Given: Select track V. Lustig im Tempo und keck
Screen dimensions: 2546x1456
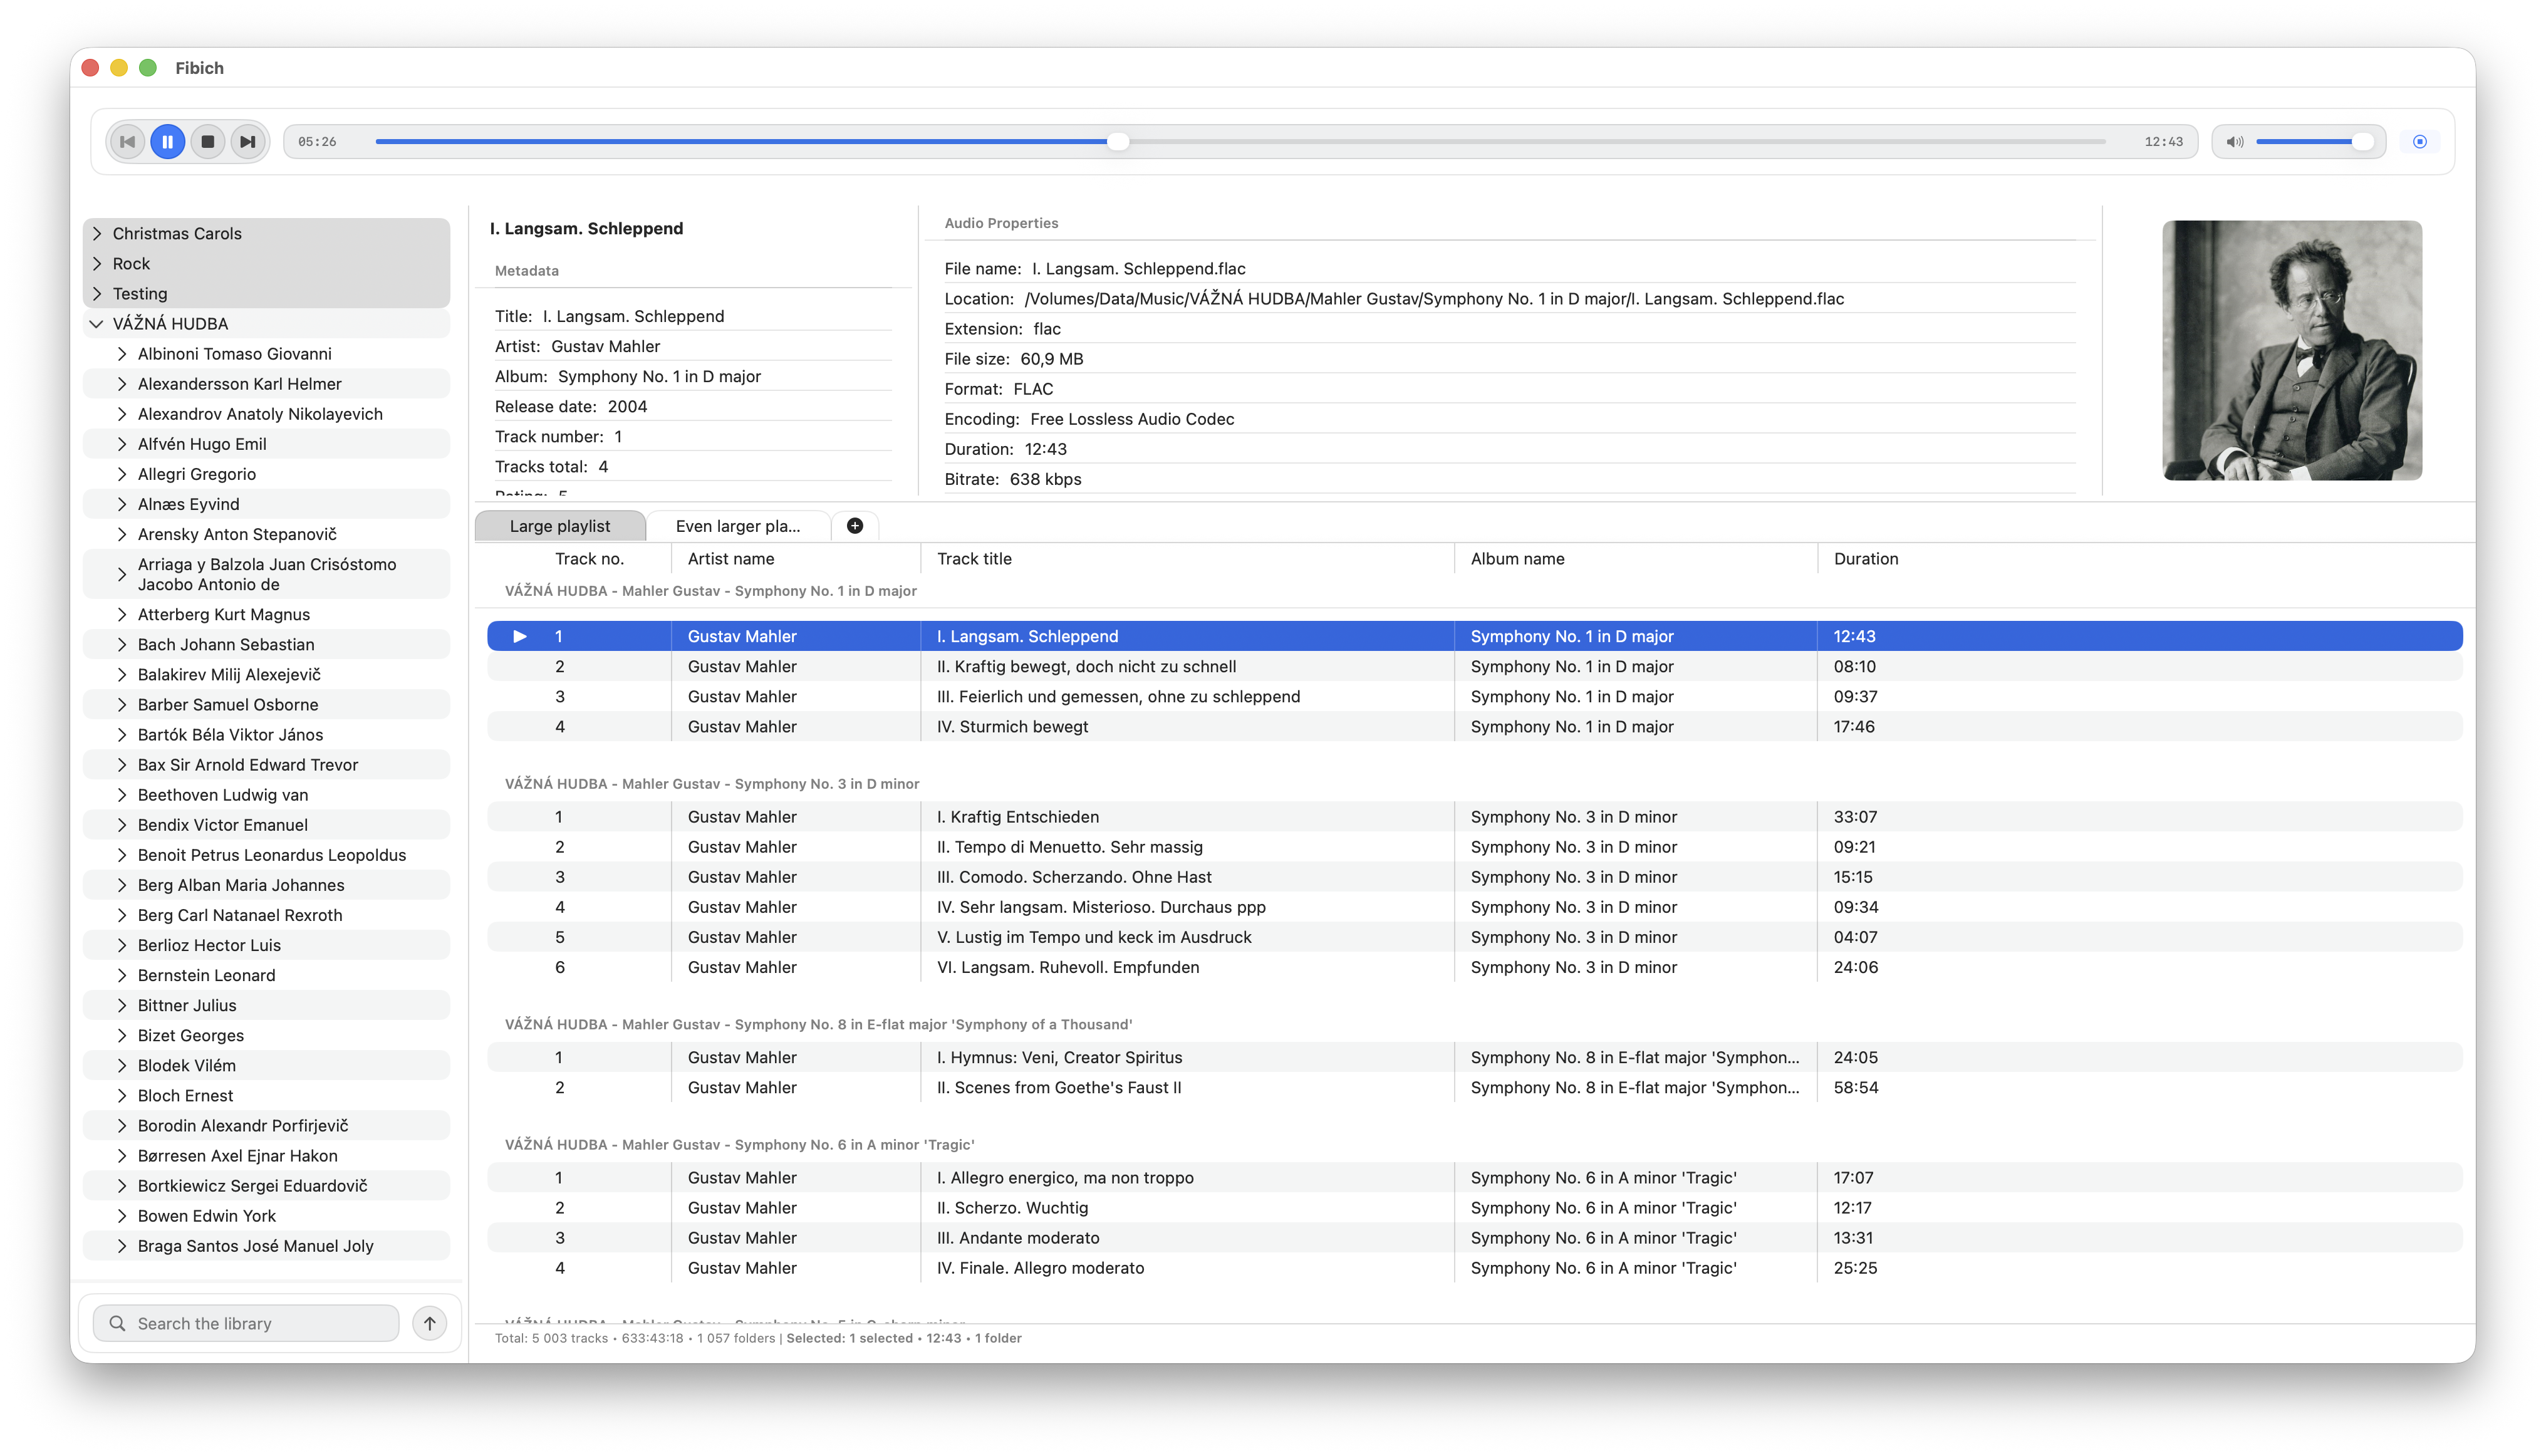Looking at the screenshot, I should click(1474, 937).
